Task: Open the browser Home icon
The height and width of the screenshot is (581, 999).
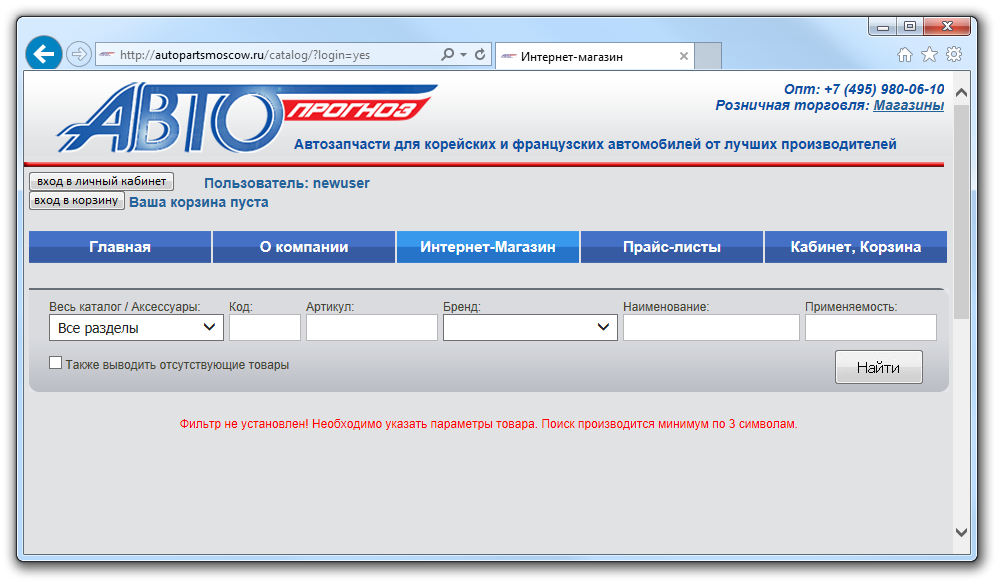Action: point(905,54)
